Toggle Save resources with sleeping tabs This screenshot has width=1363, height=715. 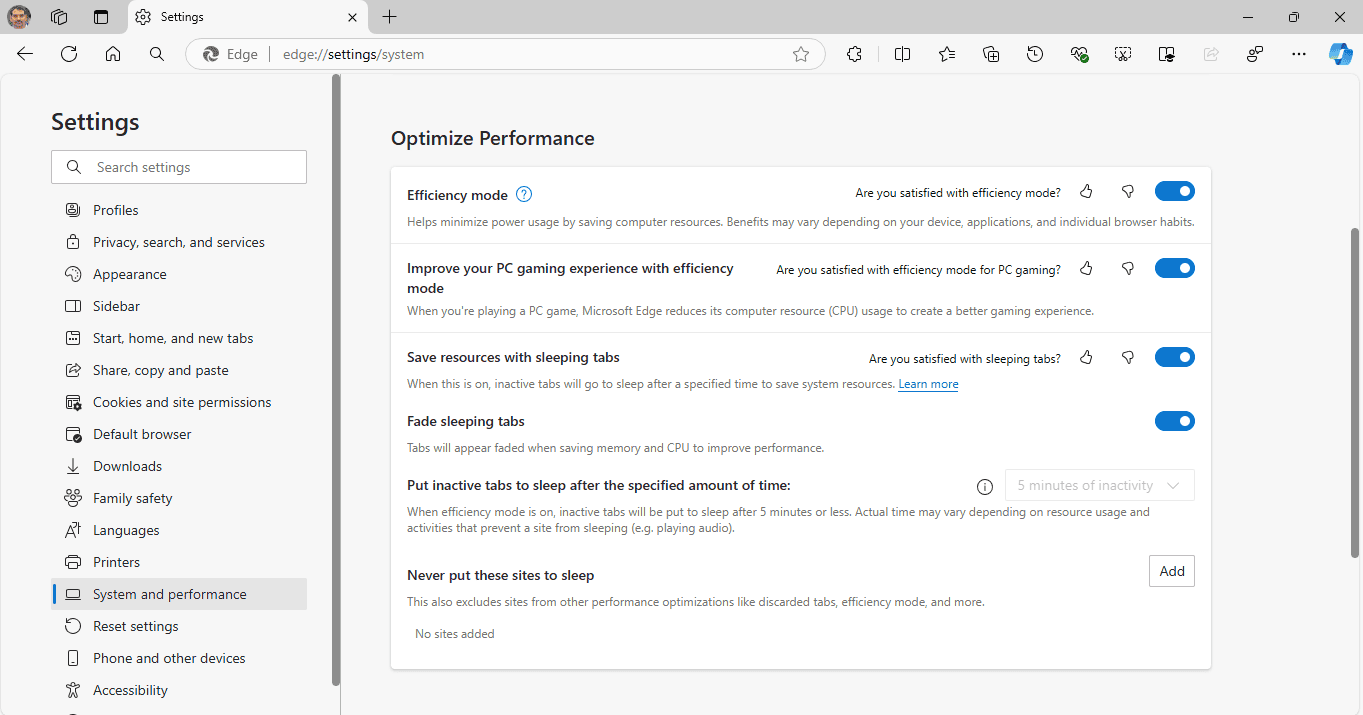(1175, 357)
